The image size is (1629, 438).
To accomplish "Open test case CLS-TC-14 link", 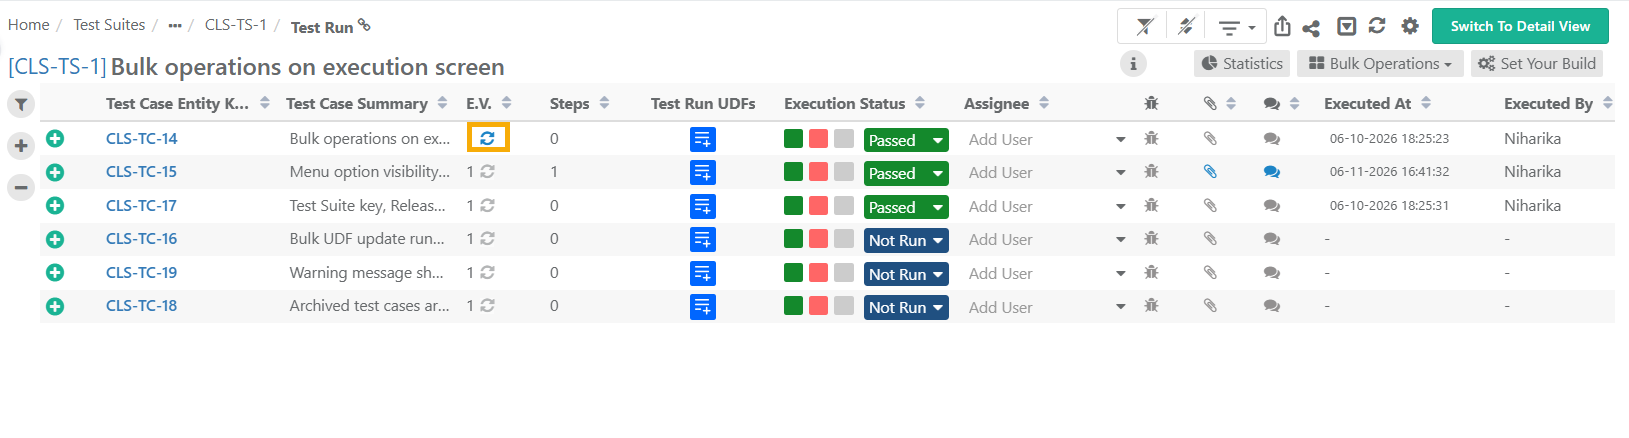I will coord(141,139).
